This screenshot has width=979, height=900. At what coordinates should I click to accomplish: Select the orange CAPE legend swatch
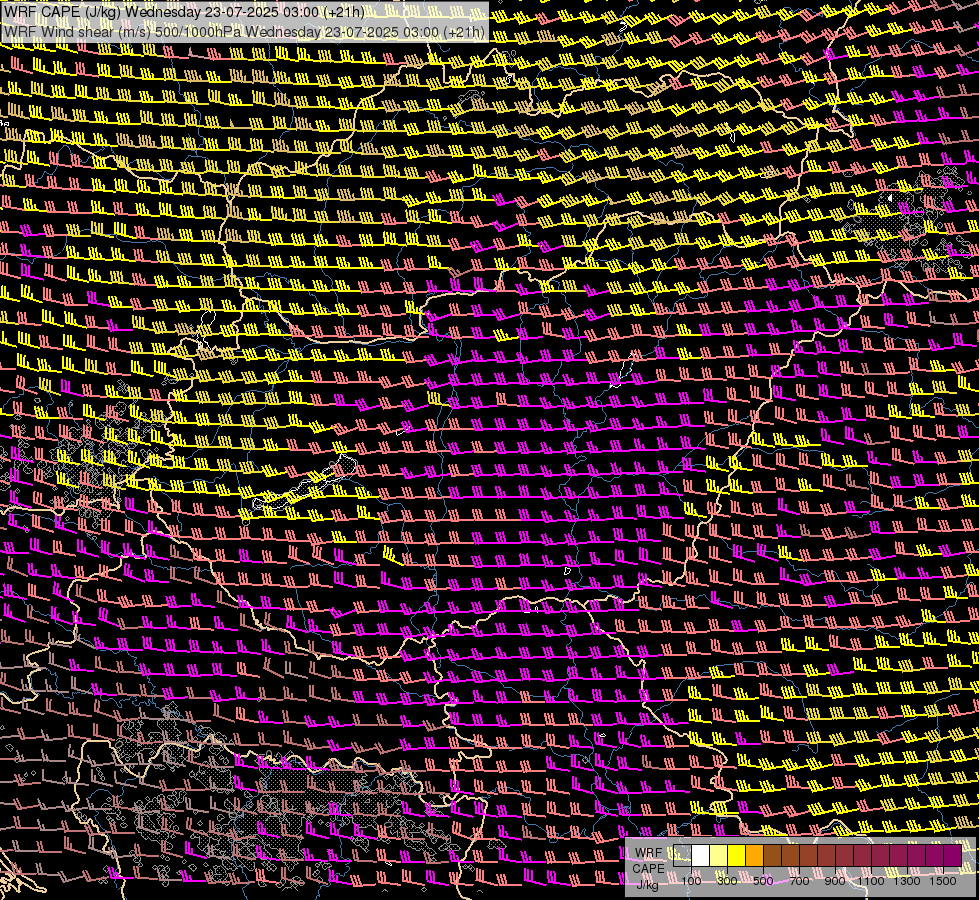pos(754,856)
